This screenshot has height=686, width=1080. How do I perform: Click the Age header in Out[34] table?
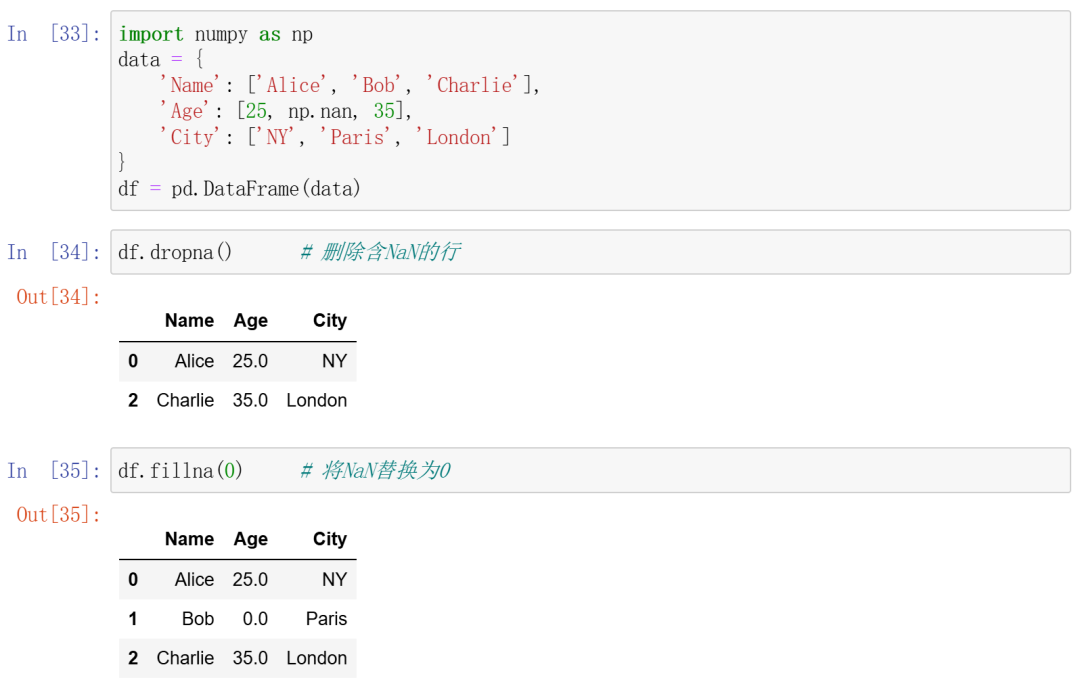click(x=250, y=321)
